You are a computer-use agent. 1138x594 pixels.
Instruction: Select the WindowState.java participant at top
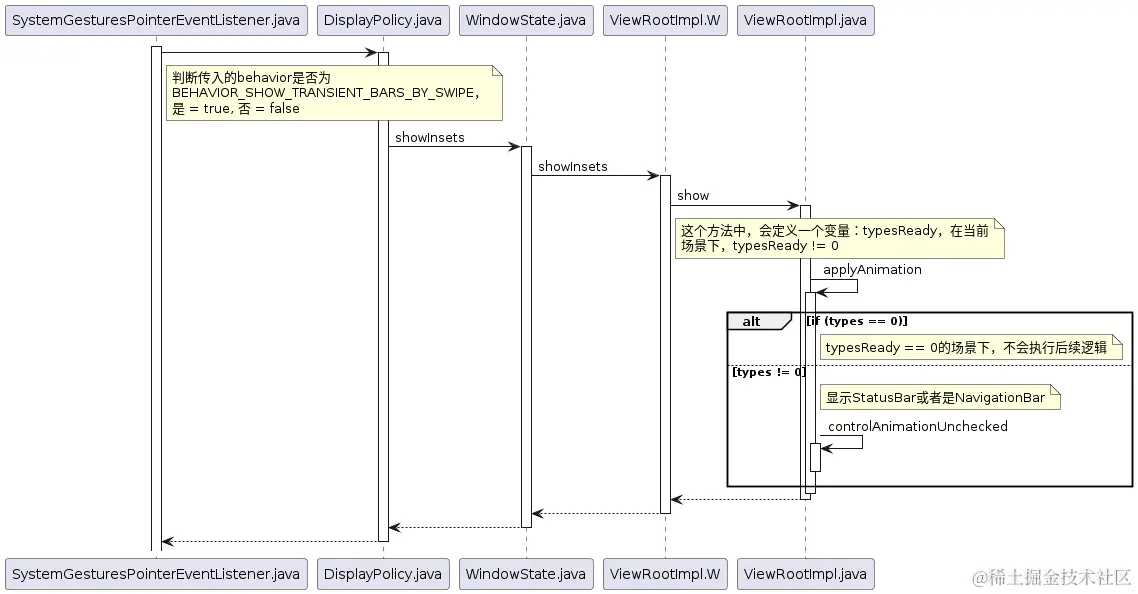coord(525,19)
